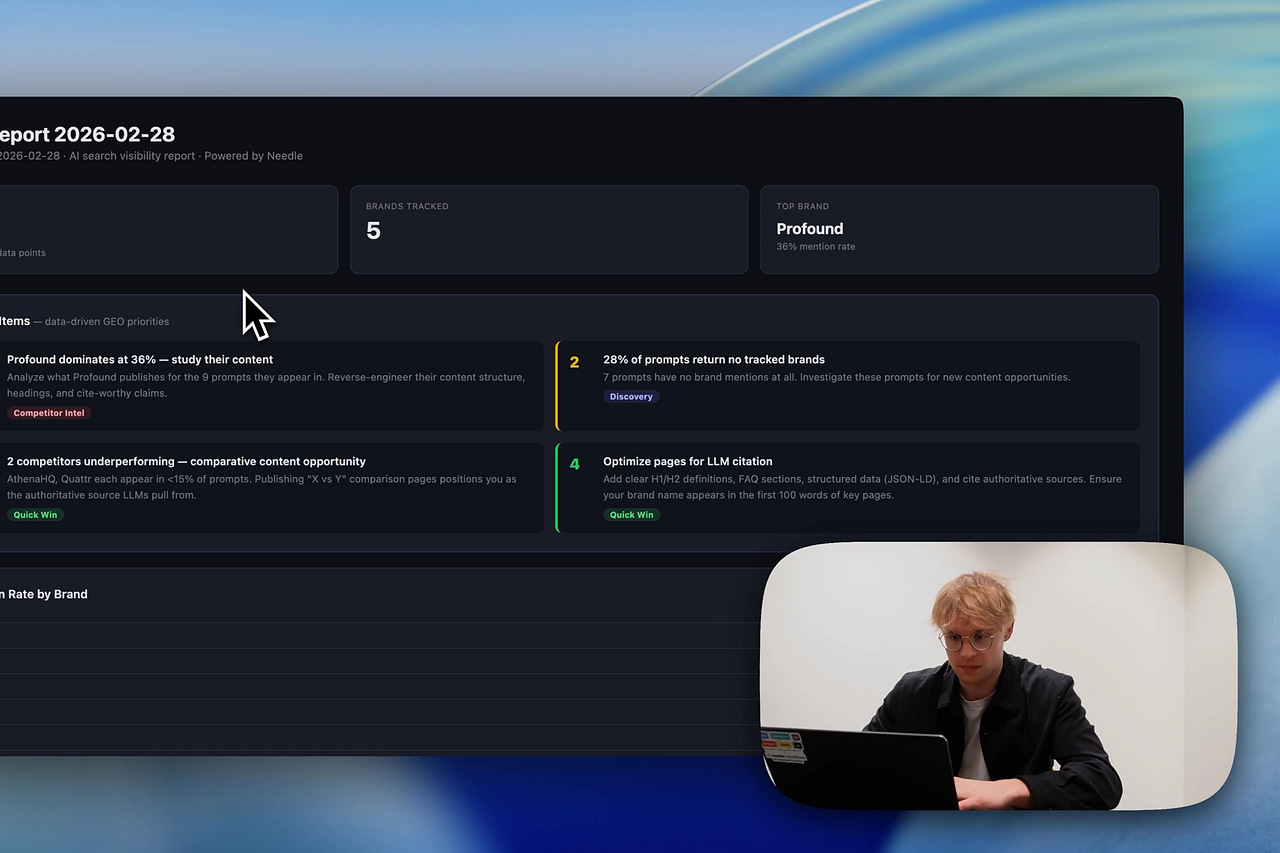This screenshot has width=1280, height=853.
Task: Select the number 2 priority marker
Action: [574, 362]
